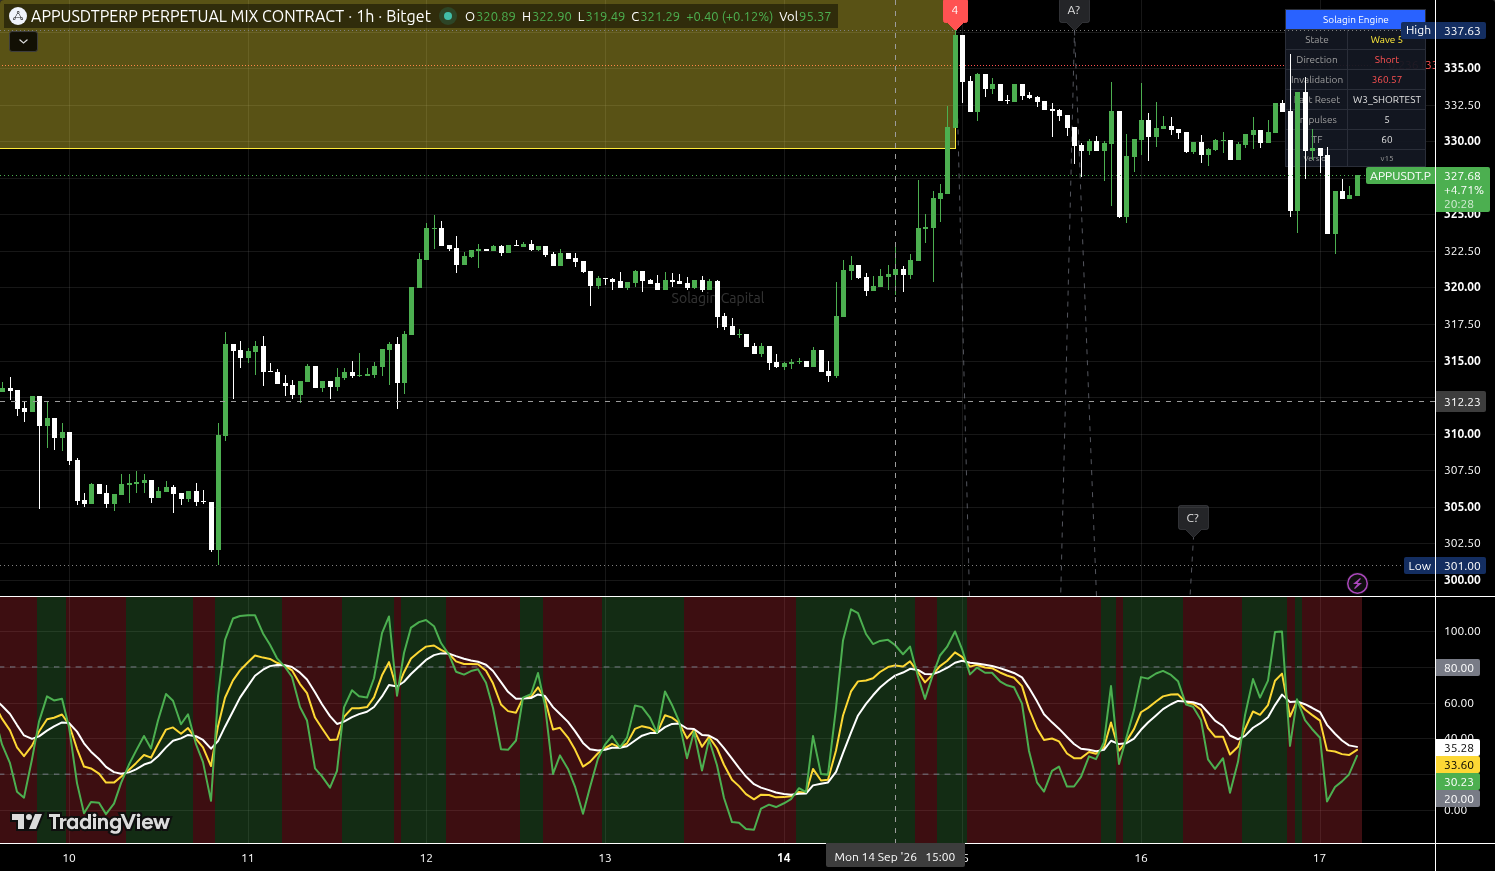Click the Low 301.00 price label
This screenshot has width=1495, height=871.
click(x=1445, y=566)
